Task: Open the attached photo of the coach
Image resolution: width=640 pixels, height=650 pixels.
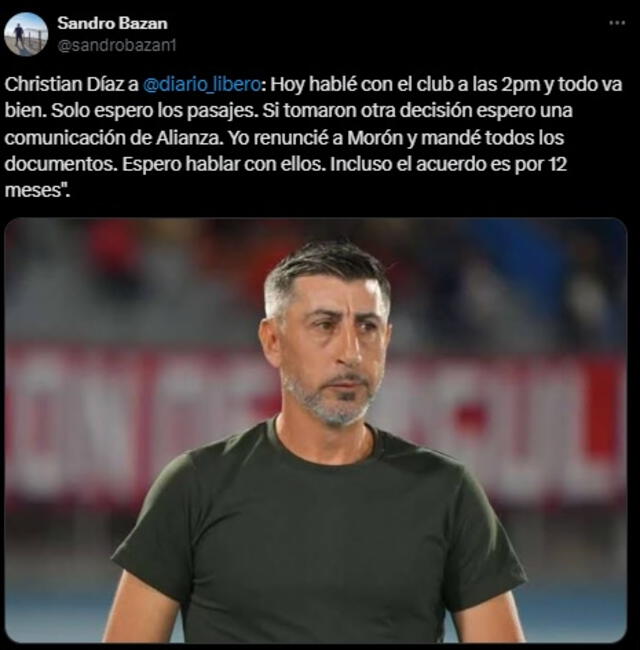Action: pos(315,430)
